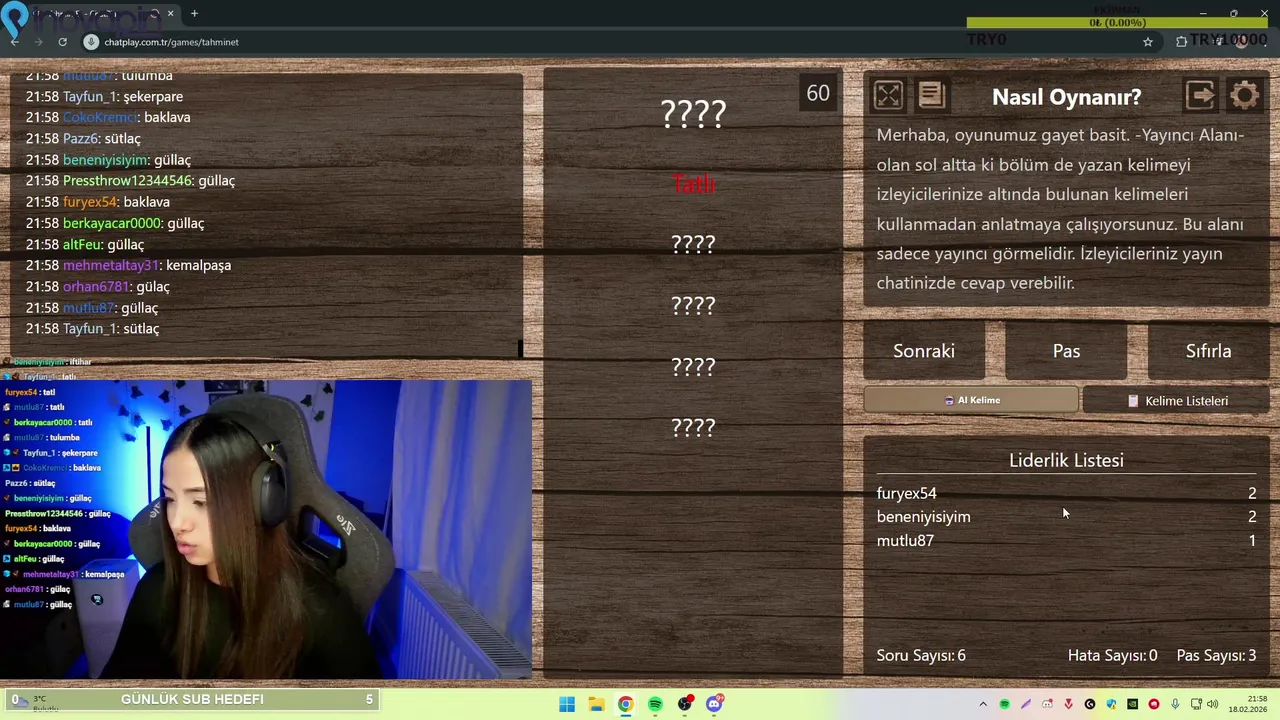Open a new browser tab
The image size is (1280, 720).
click(194, 14)
